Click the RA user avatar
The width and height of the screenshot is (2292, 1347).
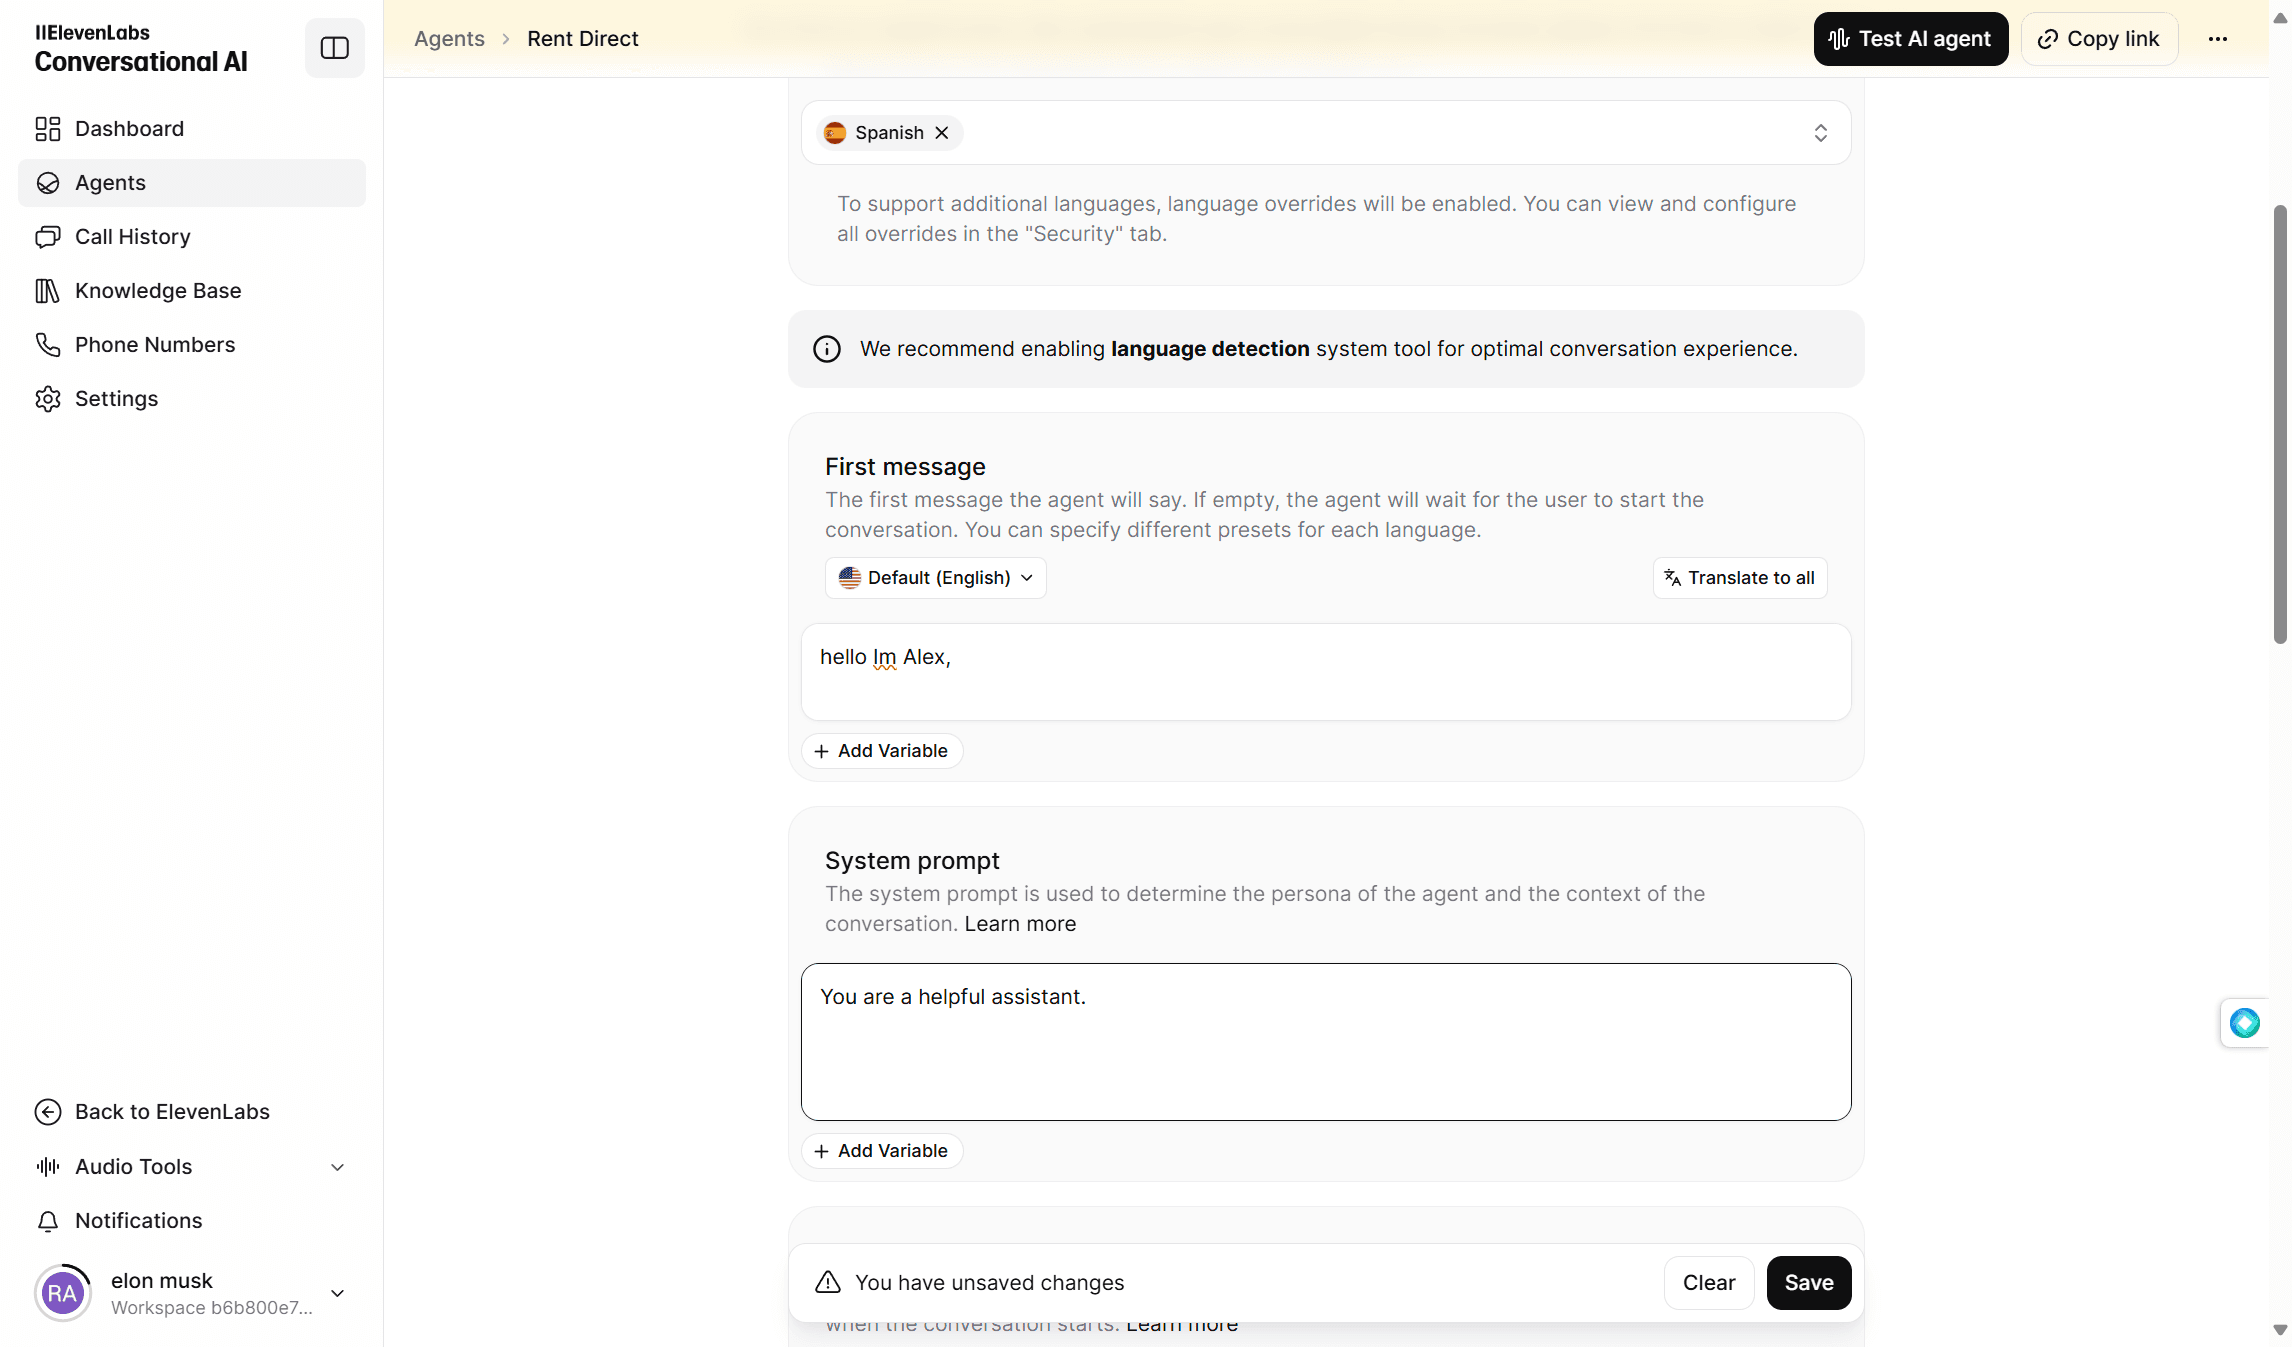click(63, 1293)
